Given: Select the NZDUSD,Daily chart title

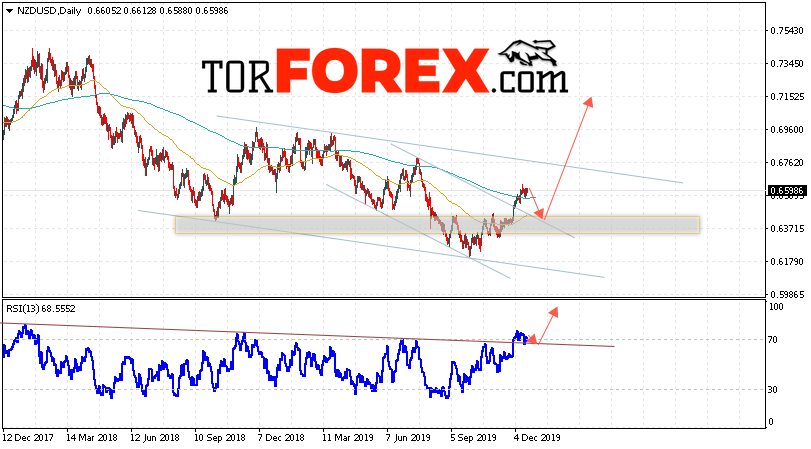Looking at the screenshot, I should (49, 11).
